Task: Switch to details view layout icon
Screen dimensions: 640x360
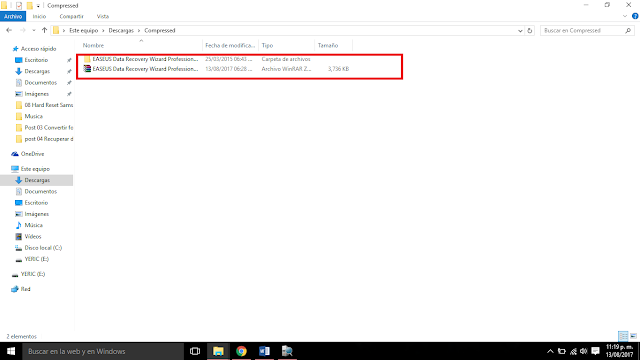Action: coord(623,336)
